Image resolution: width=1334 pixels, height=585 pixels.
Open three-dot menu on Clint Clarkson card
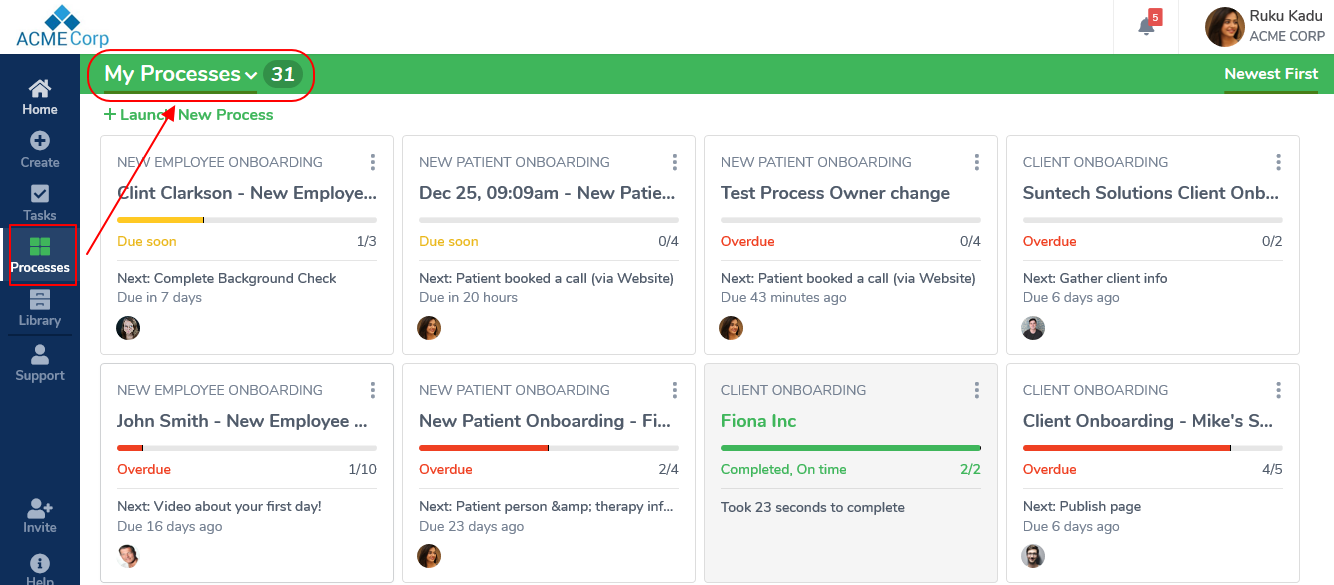pos(373,162)
